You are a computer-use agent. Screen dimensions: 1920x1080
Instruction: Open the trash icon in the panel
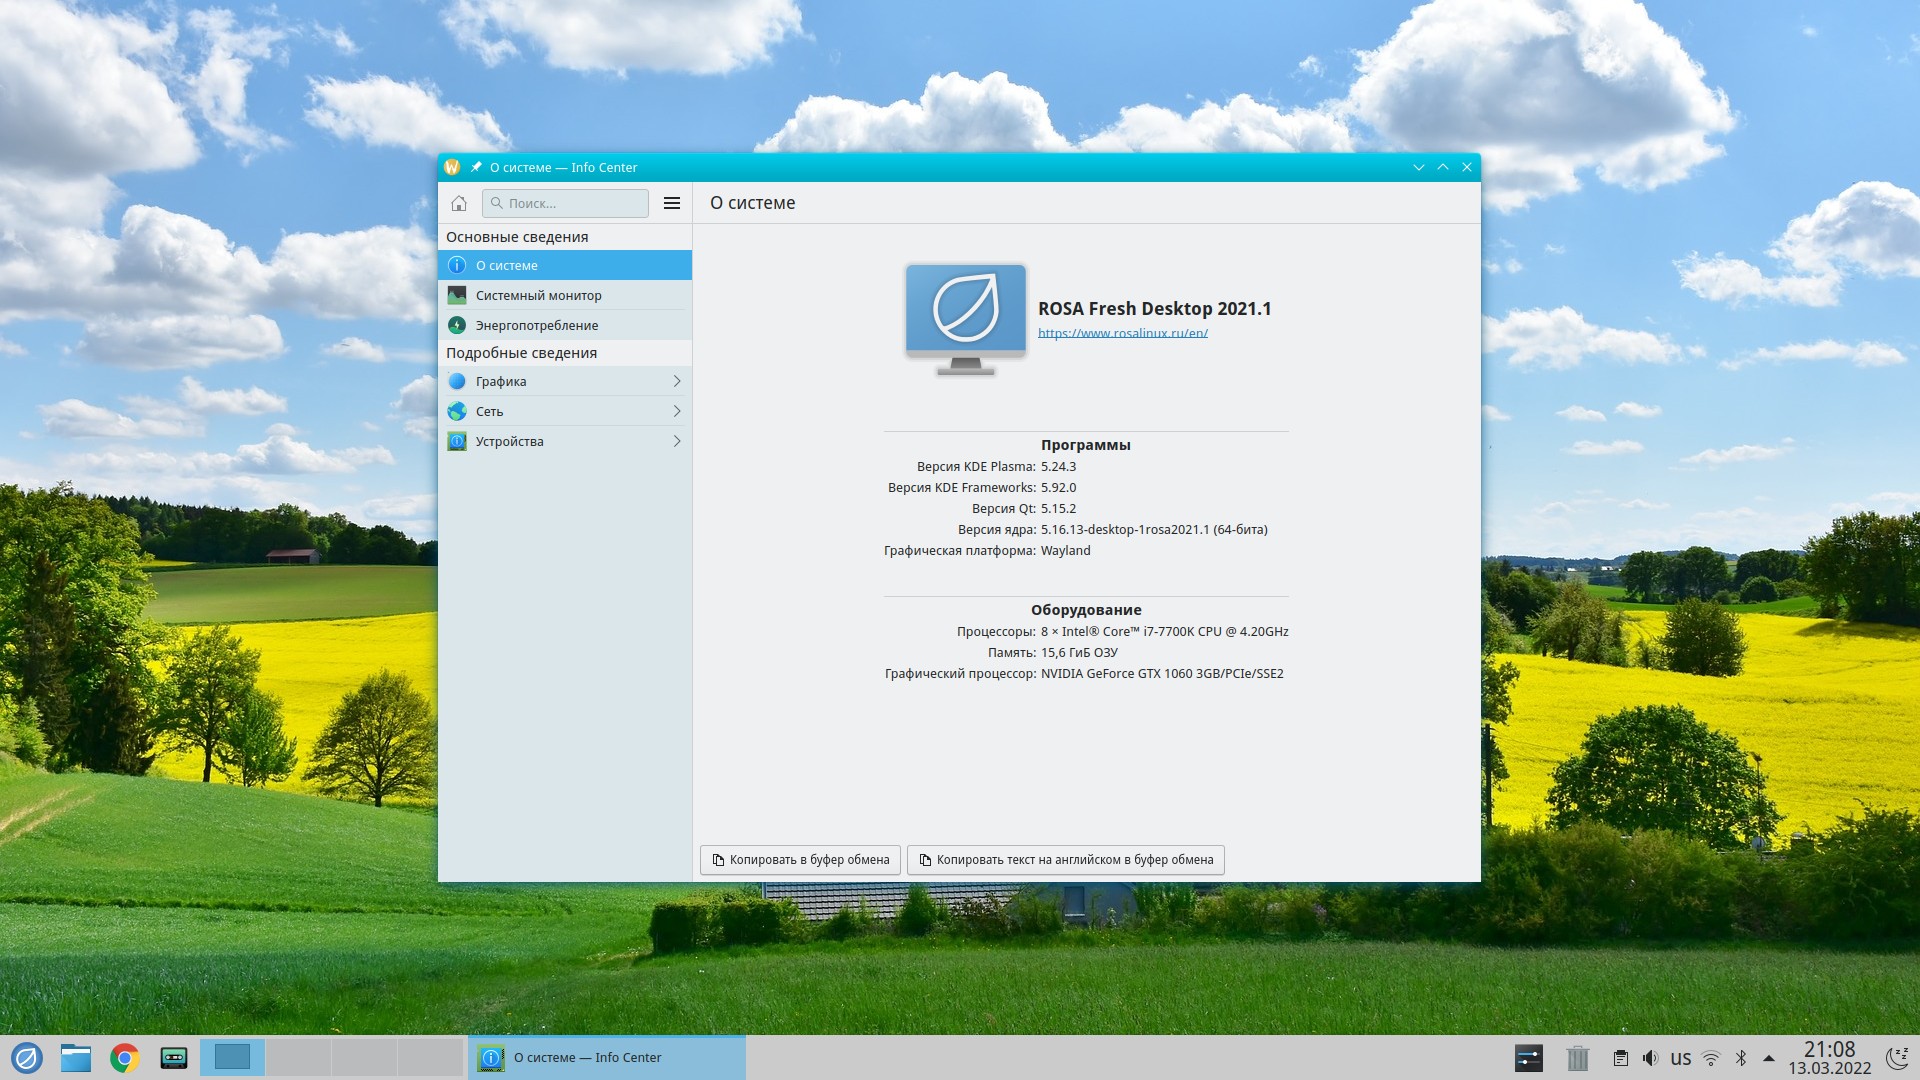[1577, 1057]
